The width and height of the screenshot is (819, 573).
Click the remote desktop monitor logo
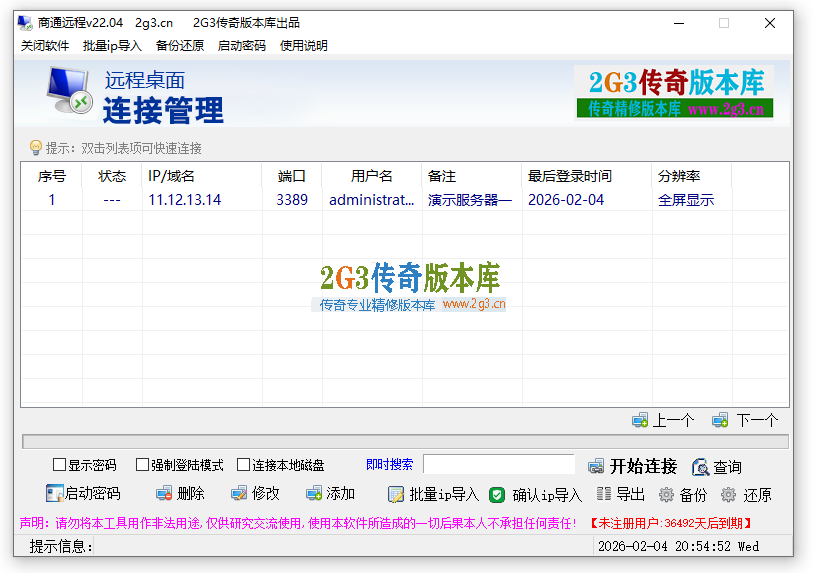click(x=69, y=90)
